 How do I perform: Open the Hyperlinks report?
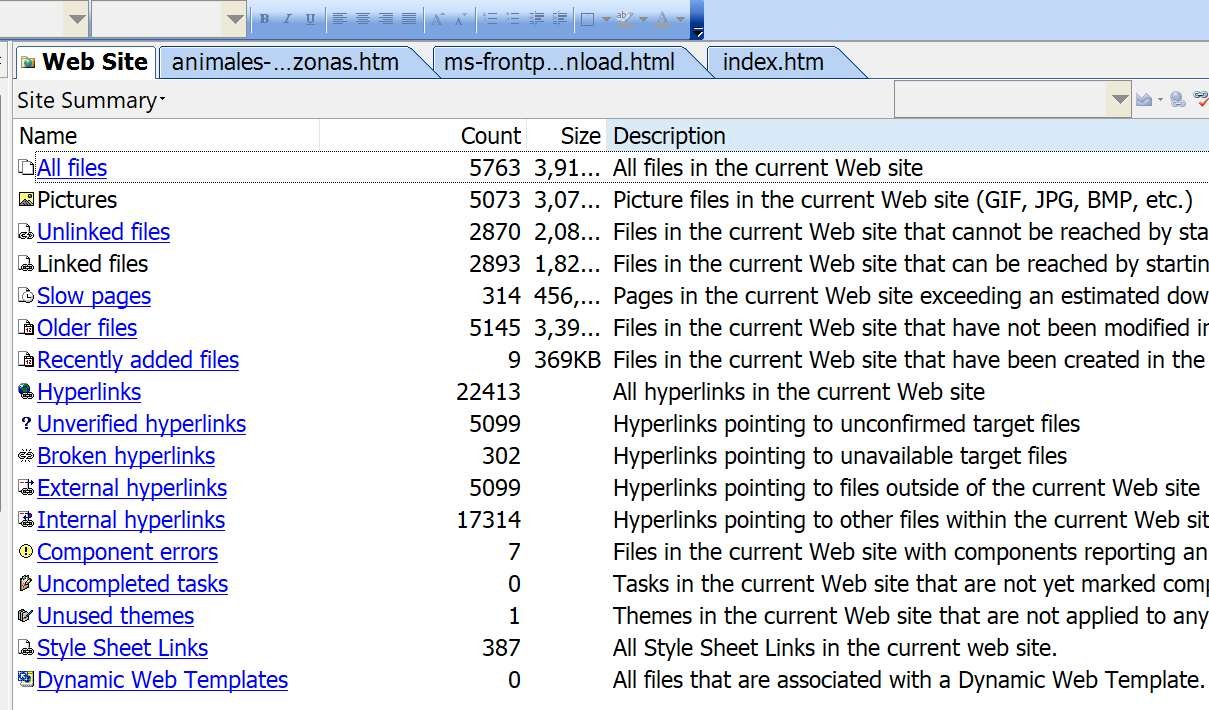coord(89,392)
